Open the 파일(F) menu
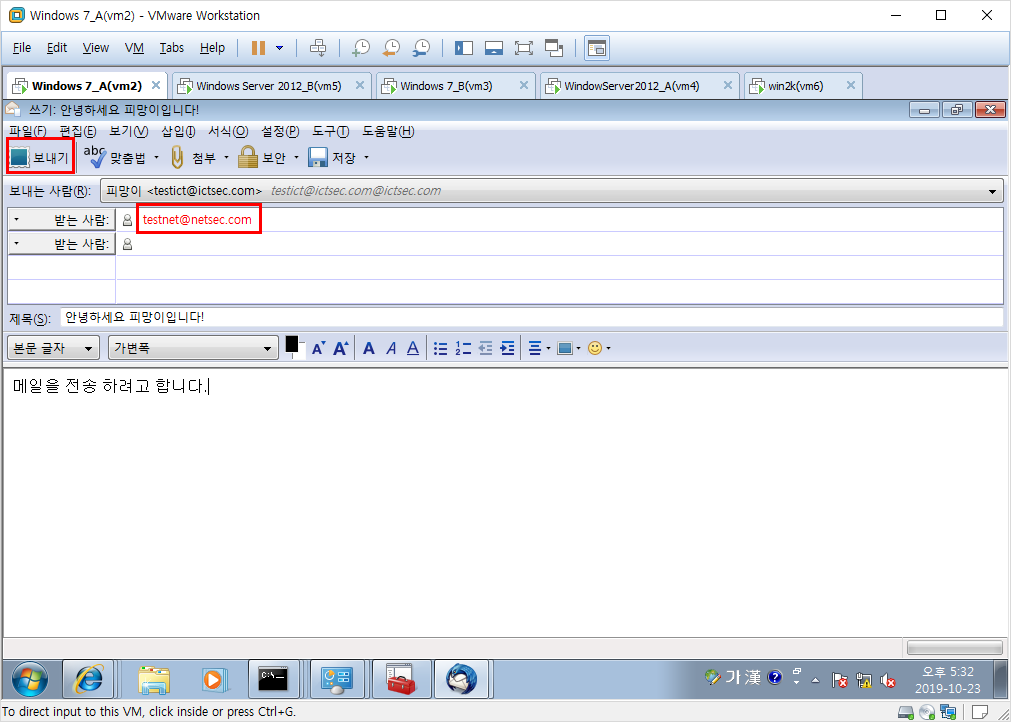This screenshot has width=1011, height=722. tap(28, 132)
